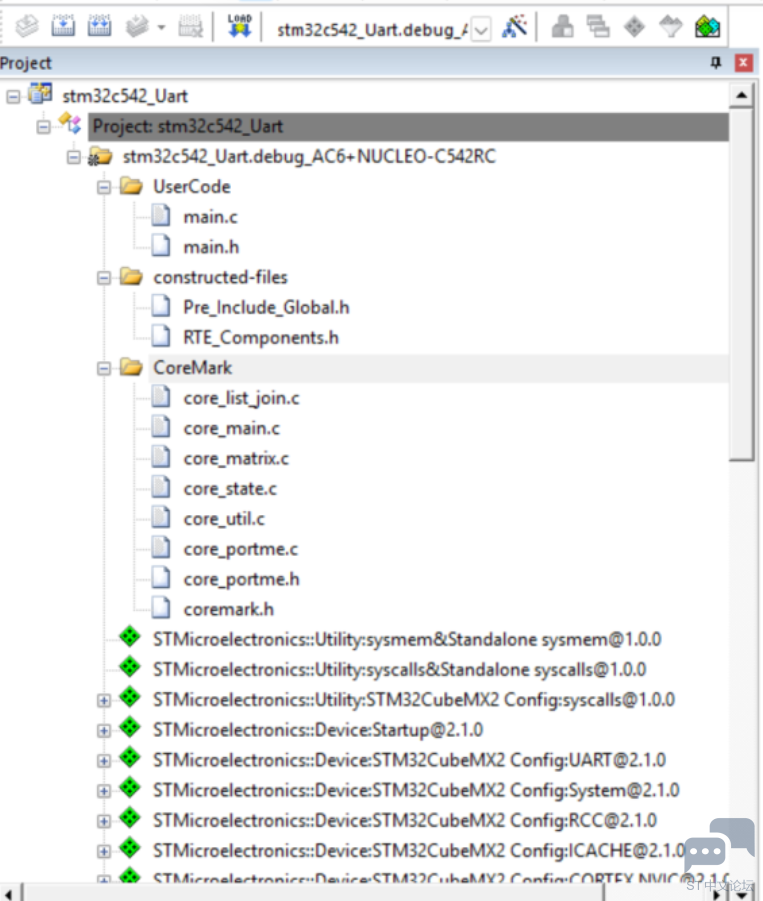Viewport: 763px width, 901px height.
Task: Open Options for Target wand icon
Action: pos(514,26)
